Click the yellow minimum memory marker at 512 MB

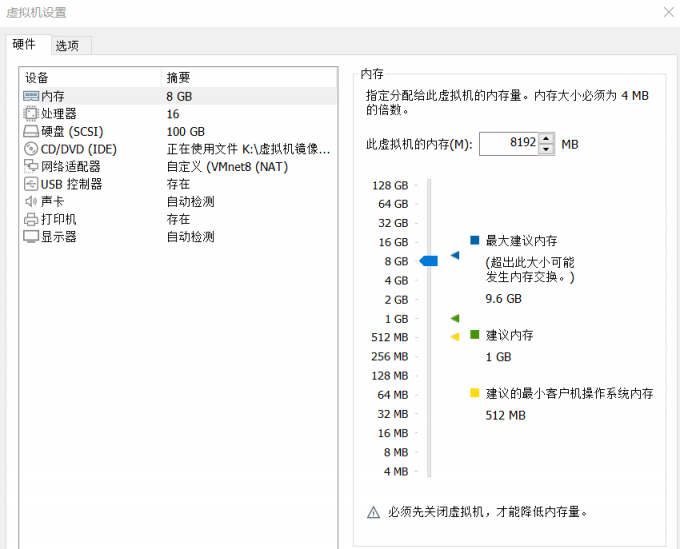[455, 337]
